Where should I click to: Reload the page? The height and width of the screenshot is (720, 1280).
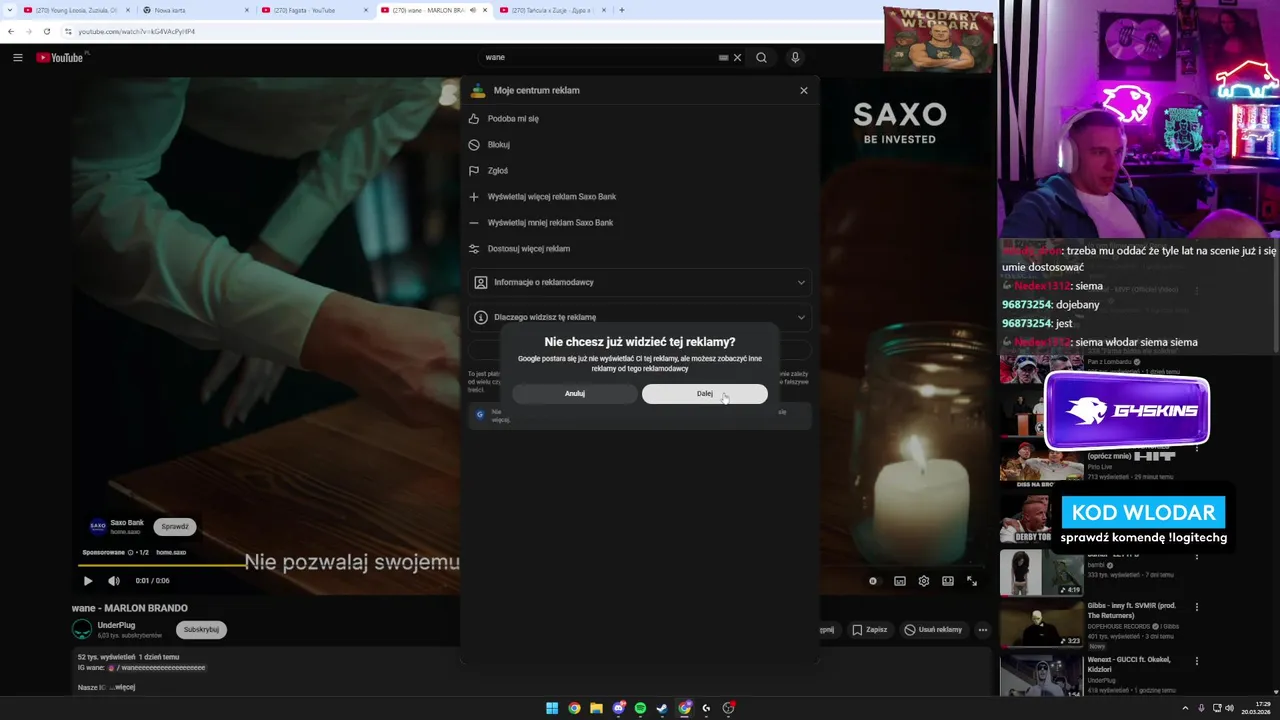tap(46, 31)
